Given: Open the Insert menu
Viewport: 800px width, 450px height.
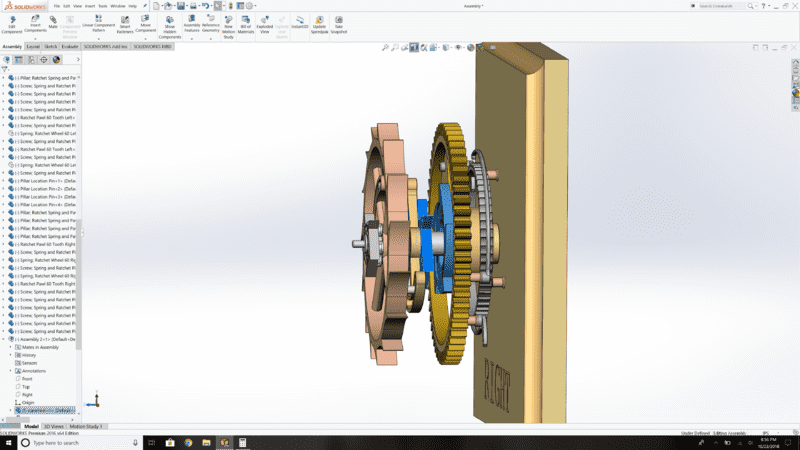Looking at the screenshot, I should tap(89, 5).
